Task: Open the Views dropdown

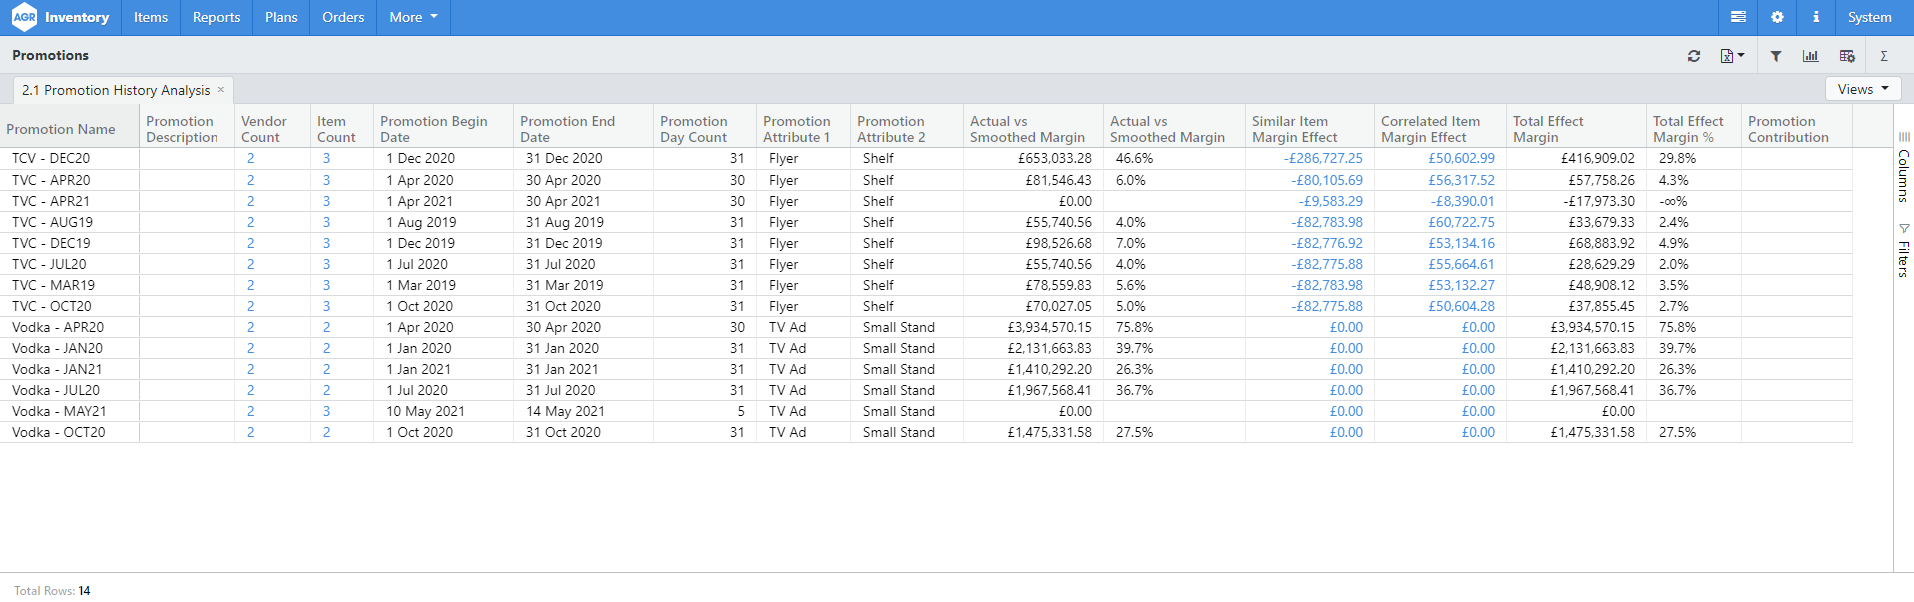Action: pos(1862,89)
